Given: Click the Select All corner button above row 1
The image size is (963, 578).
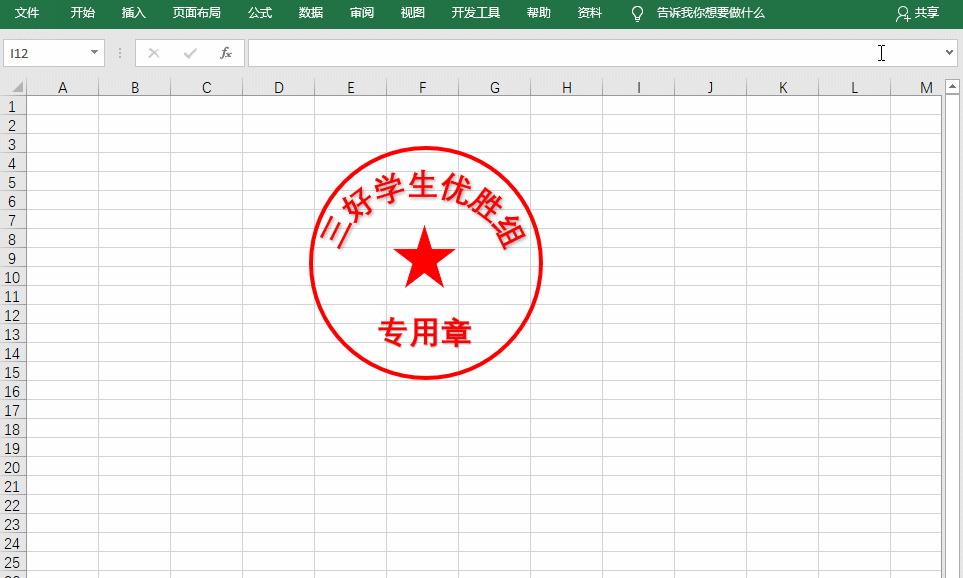Looking at the screenshot, I should (14, 86).
